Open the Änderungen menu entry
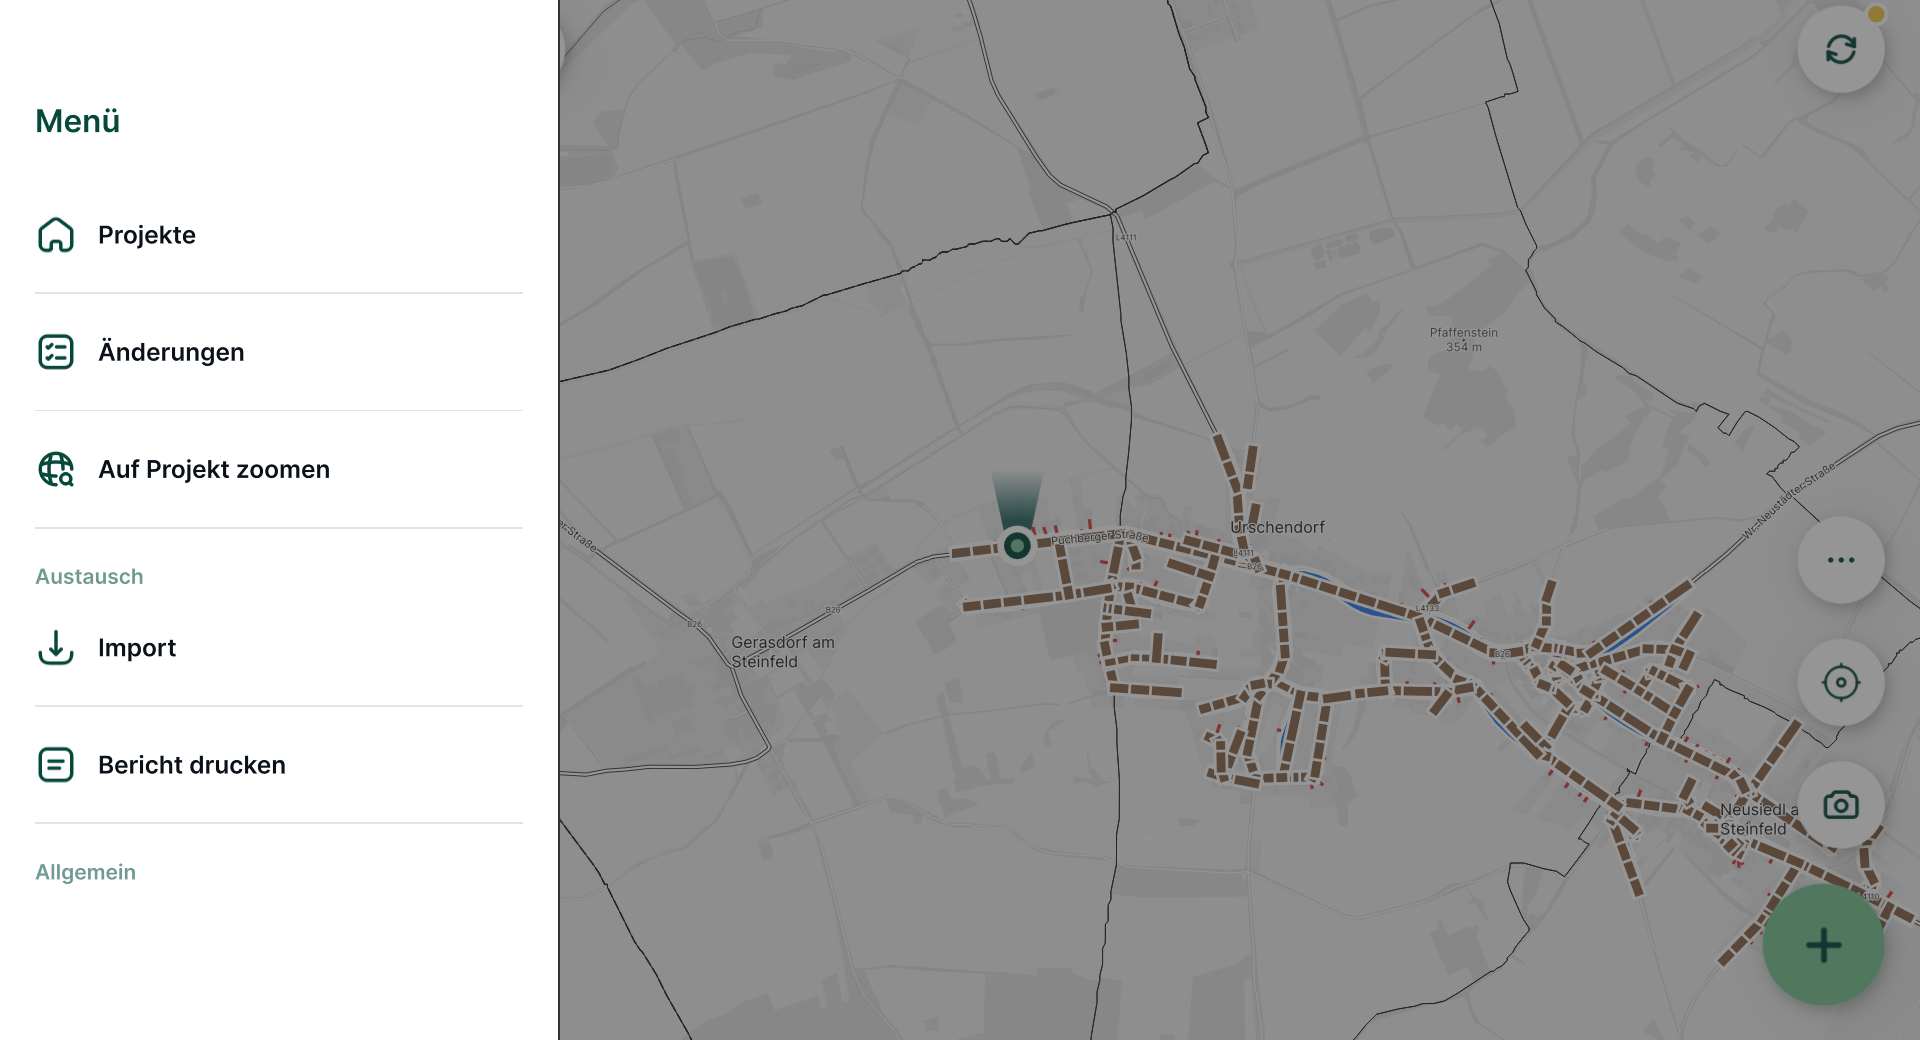 (x=279, y=352)
